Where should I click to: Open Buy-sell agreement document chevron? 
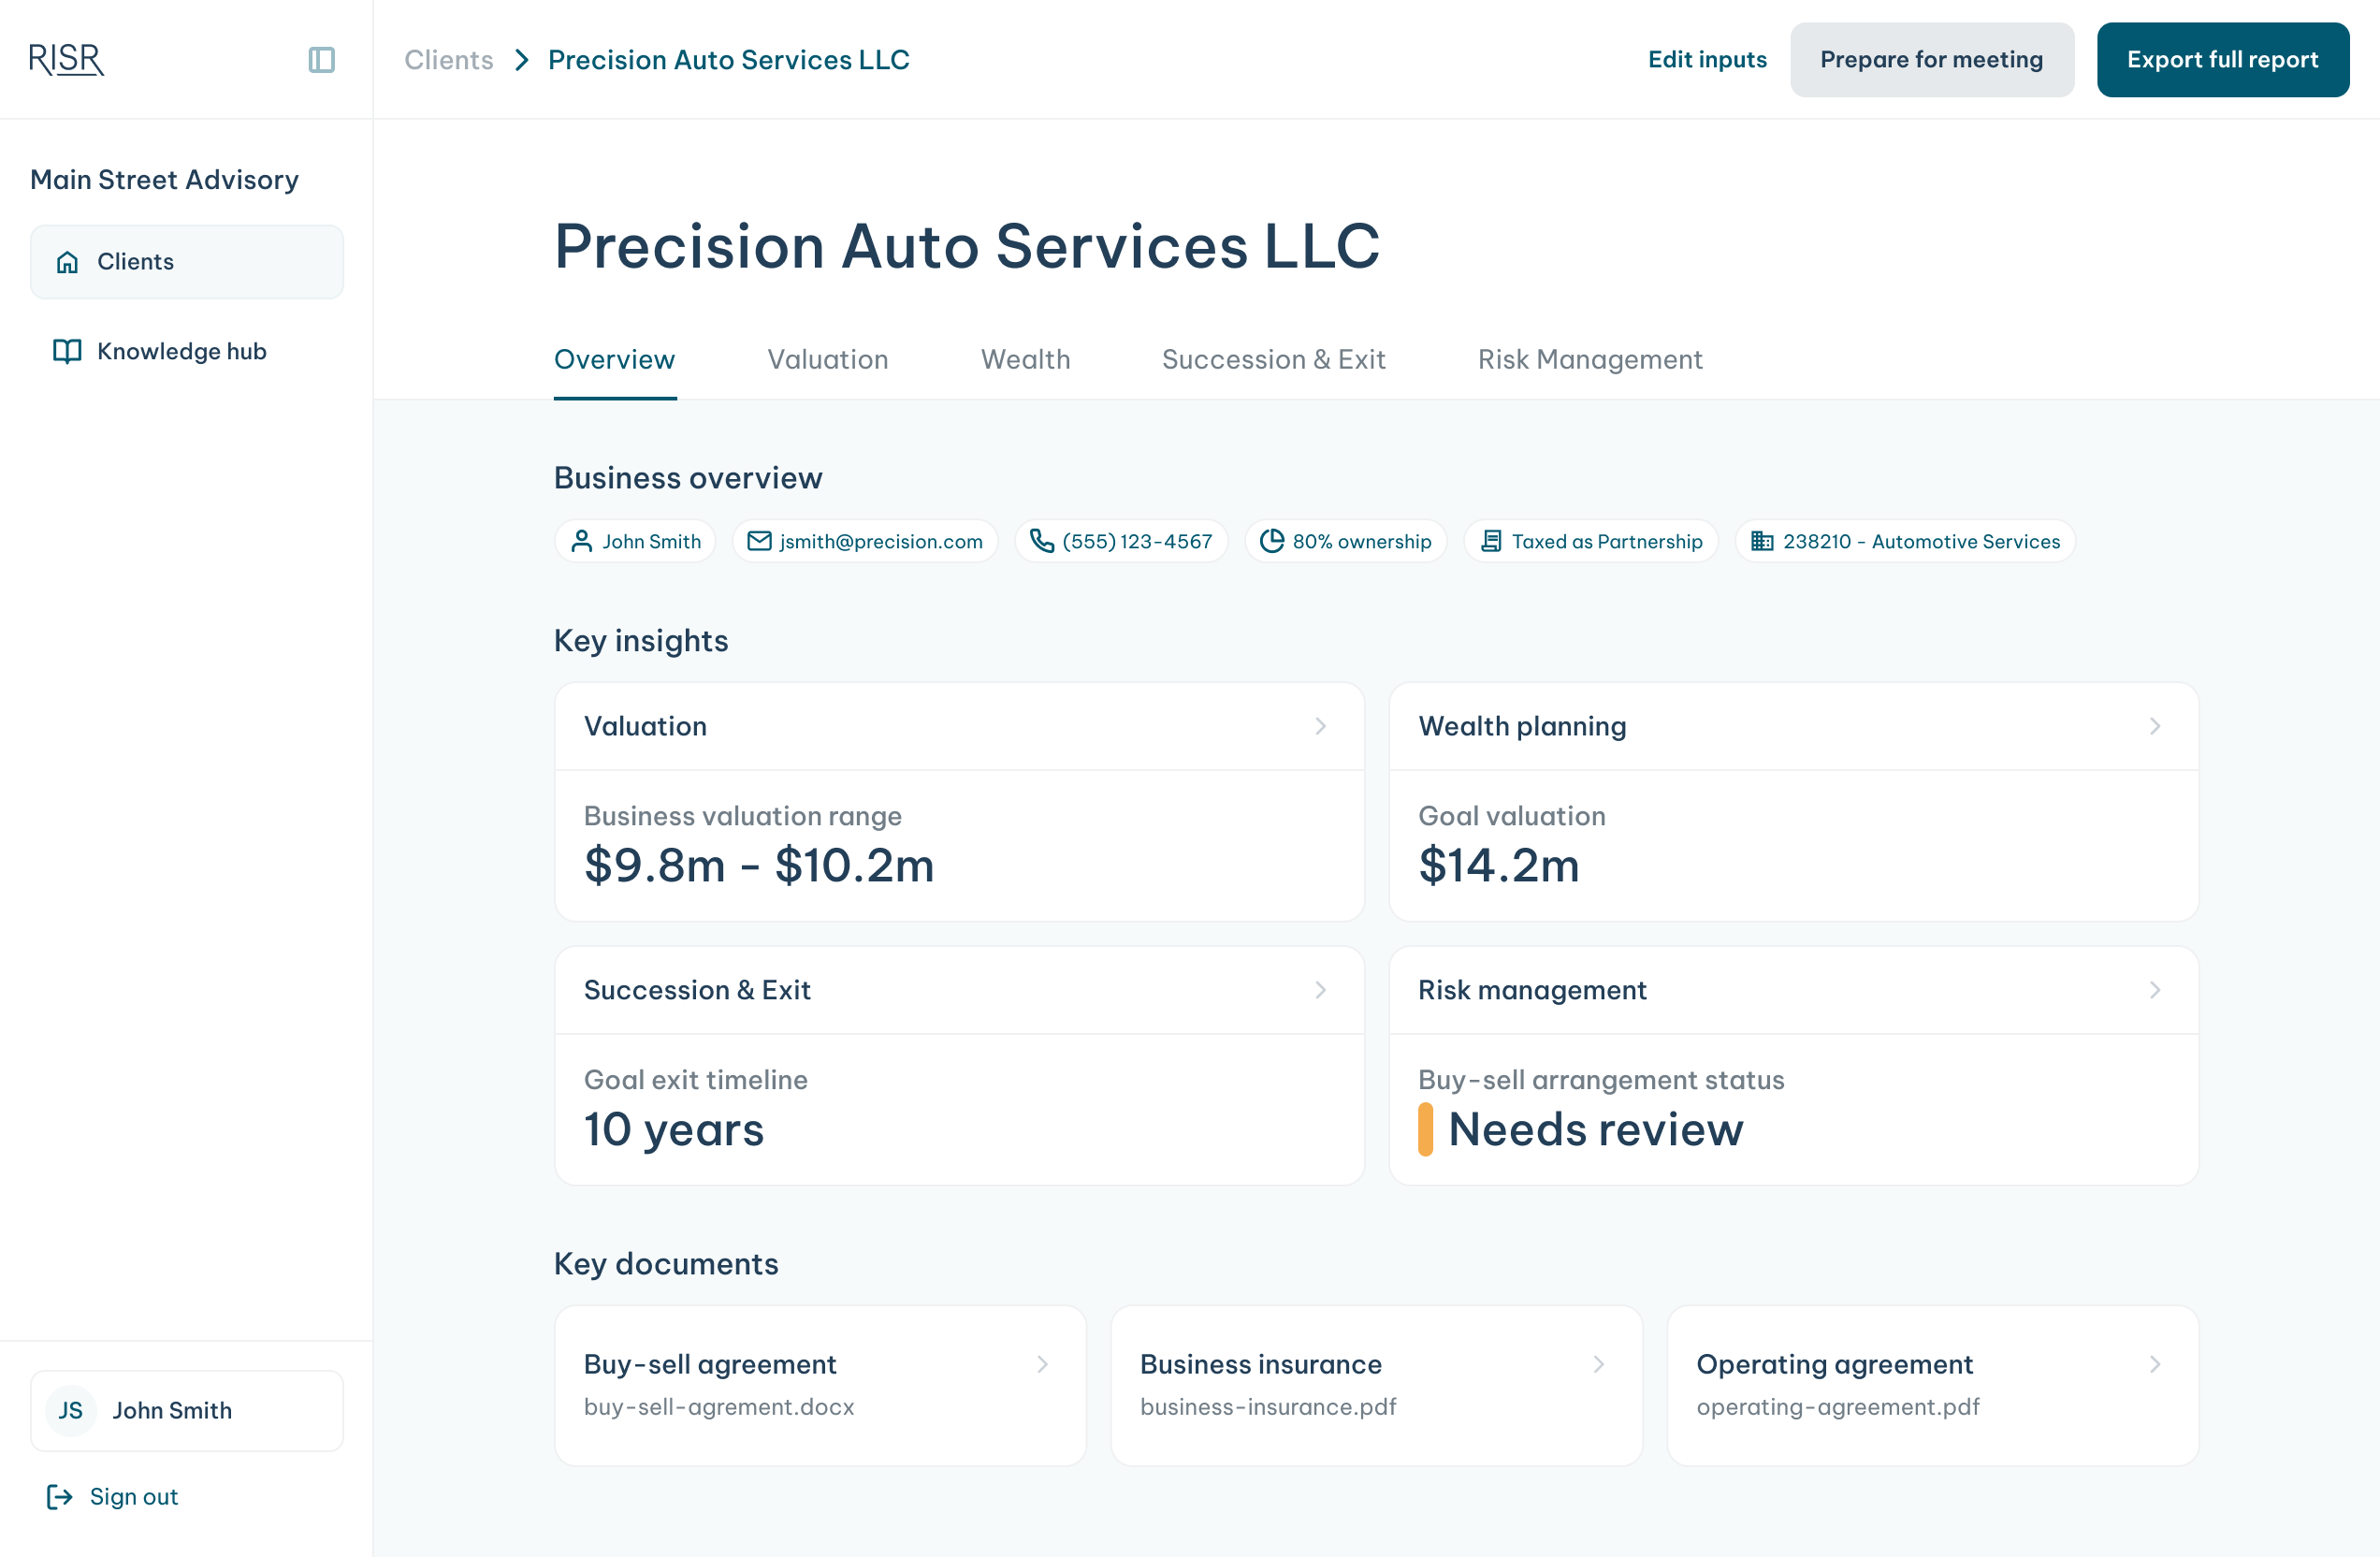pos(1042,1364)
